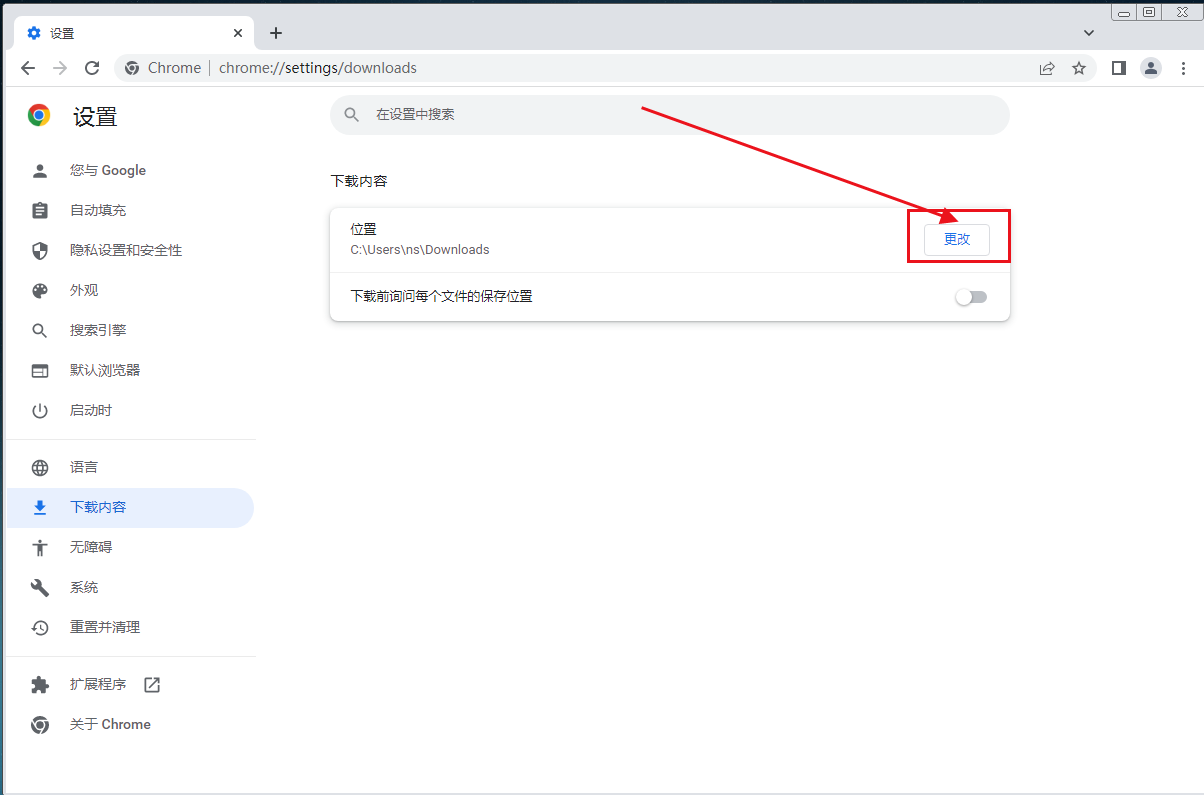Click the restore clock icon beside 重置并清理
This screenshot has width=1204, height=795.
[40, 627]
